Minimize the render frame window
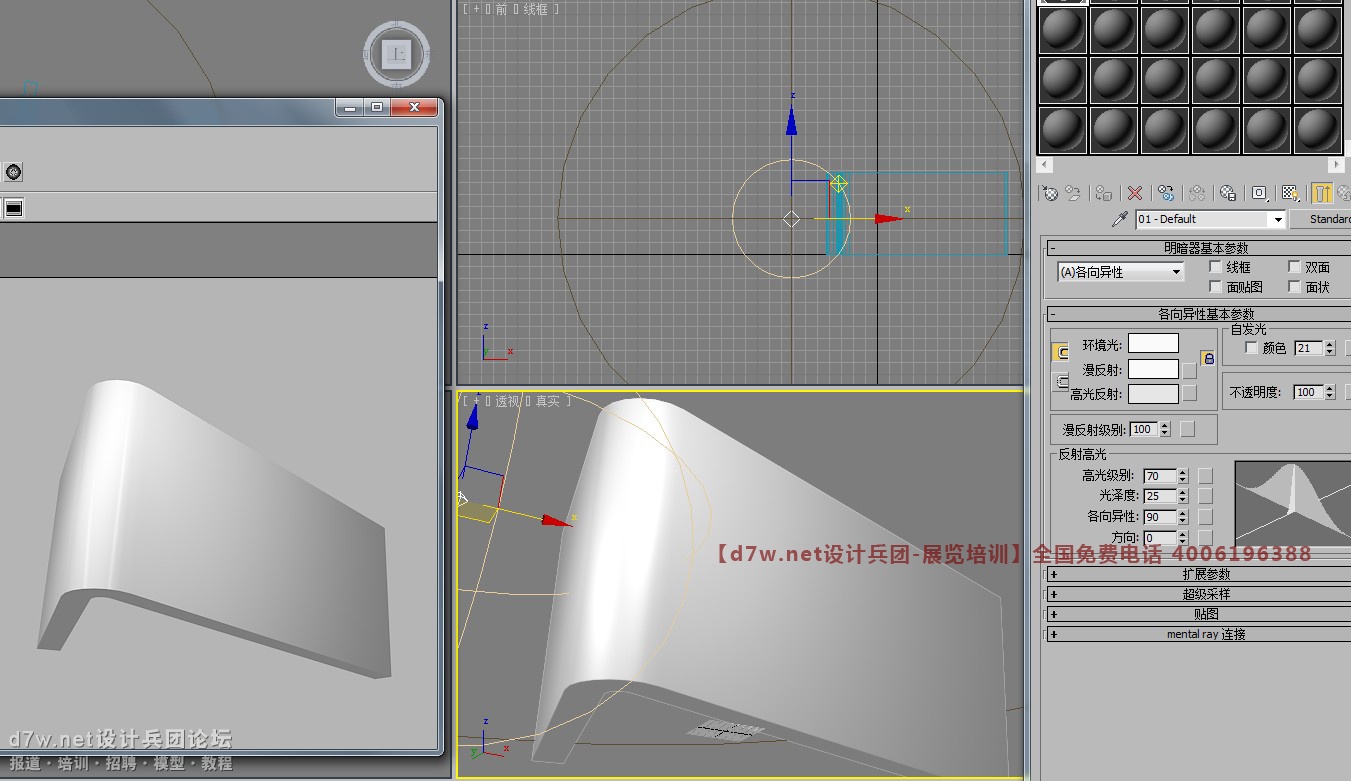Image resolution: width=1351 pixels, height=781 pixels. 350,107
